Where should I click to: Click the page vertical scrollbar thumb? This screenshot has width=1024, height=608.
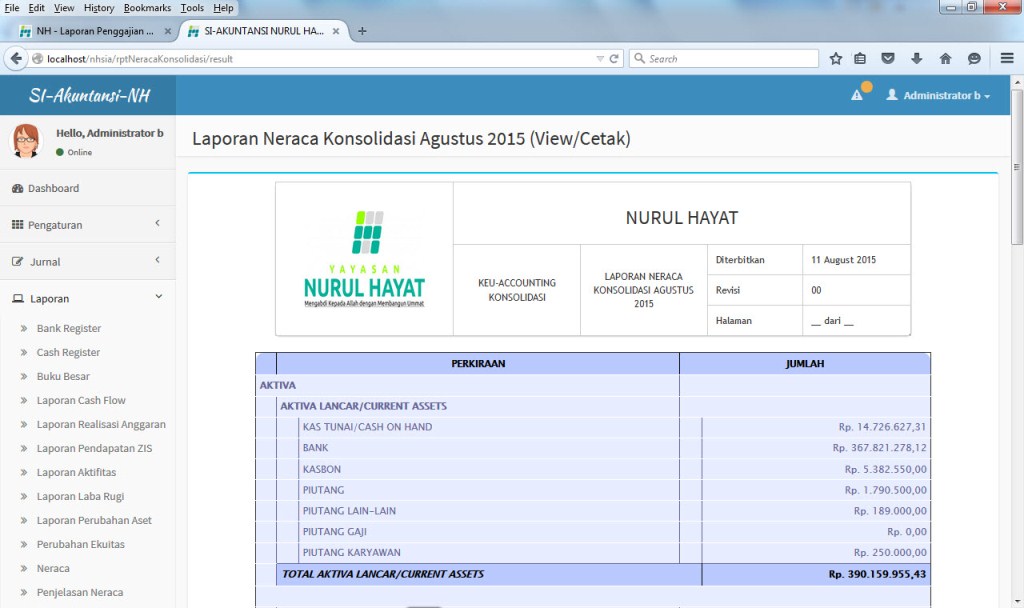1017,167
